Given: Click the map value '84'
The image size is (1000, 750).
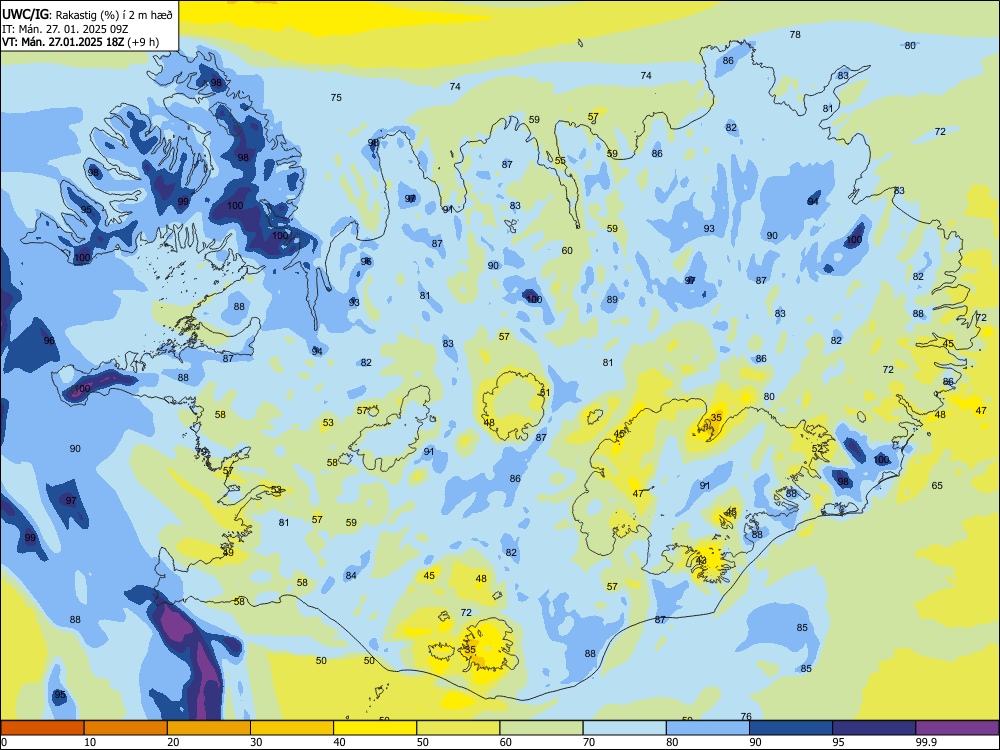Looking at the screenshot, I should point(351,576).
